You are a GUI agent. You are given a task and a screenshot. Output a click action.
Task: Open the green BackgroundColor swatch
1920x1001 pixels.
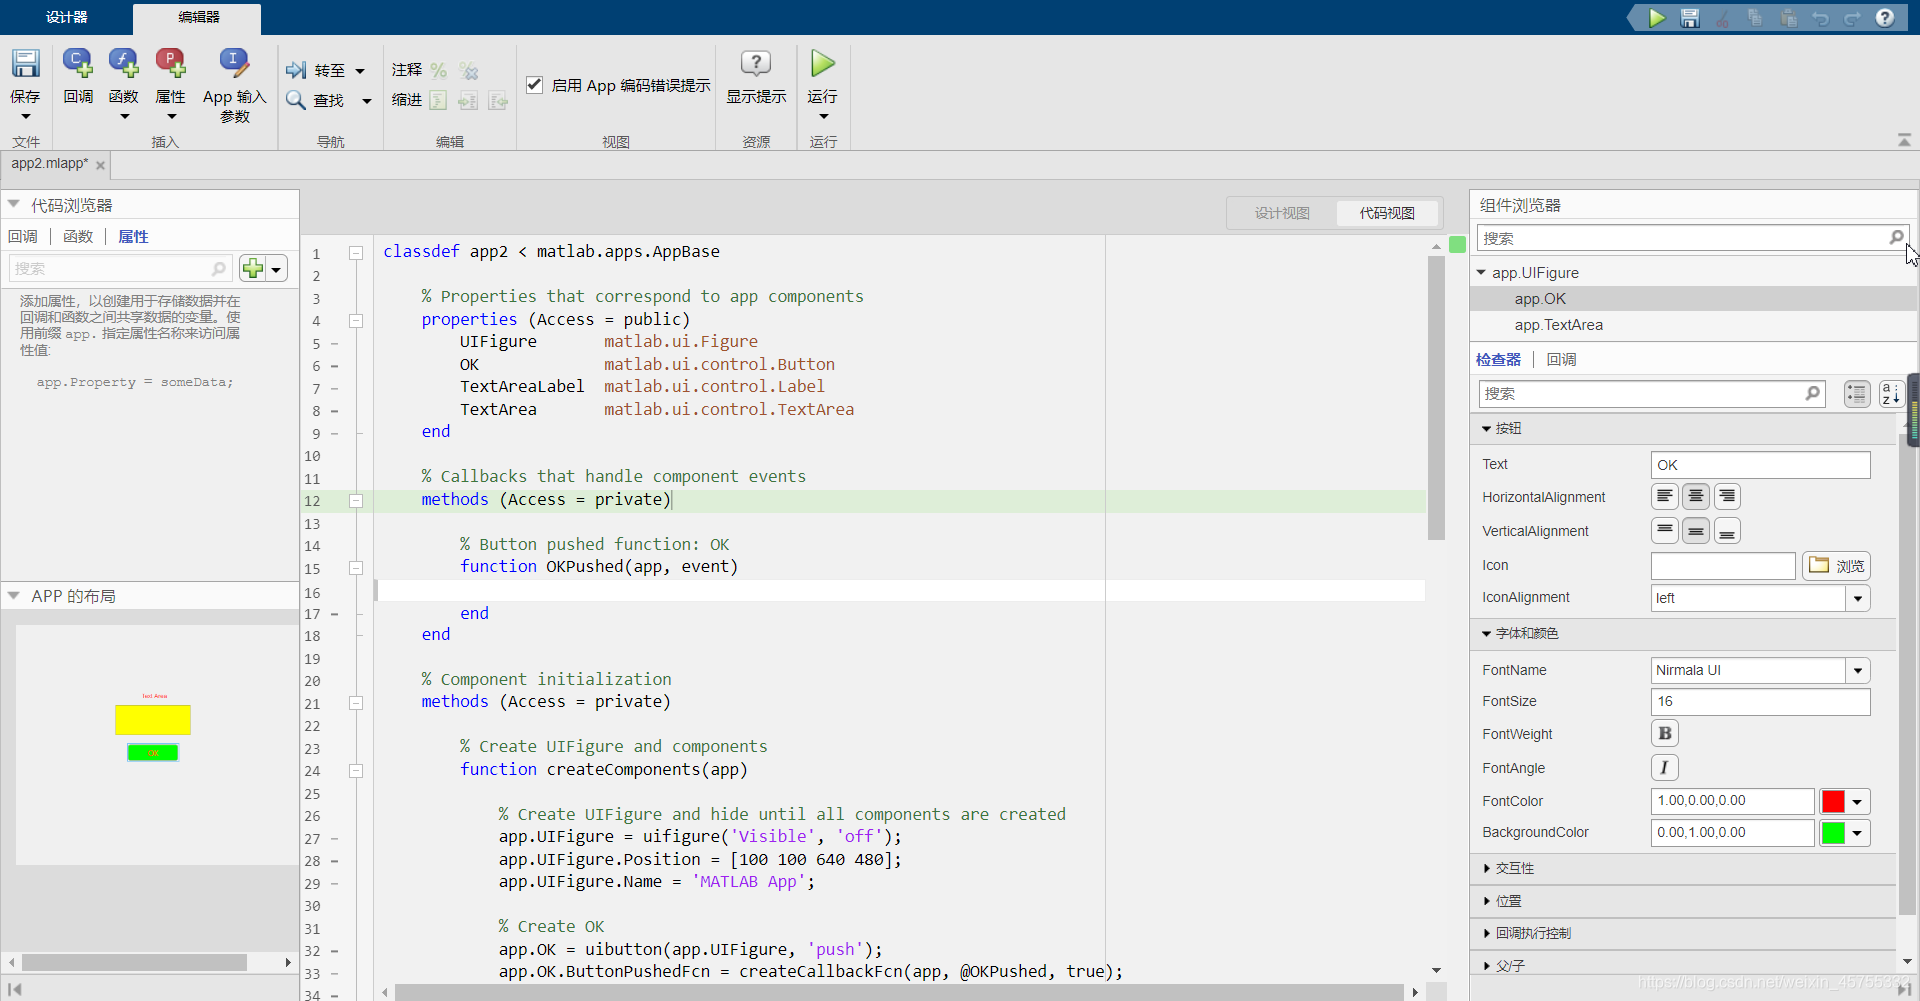click(x=1836, y=832)
